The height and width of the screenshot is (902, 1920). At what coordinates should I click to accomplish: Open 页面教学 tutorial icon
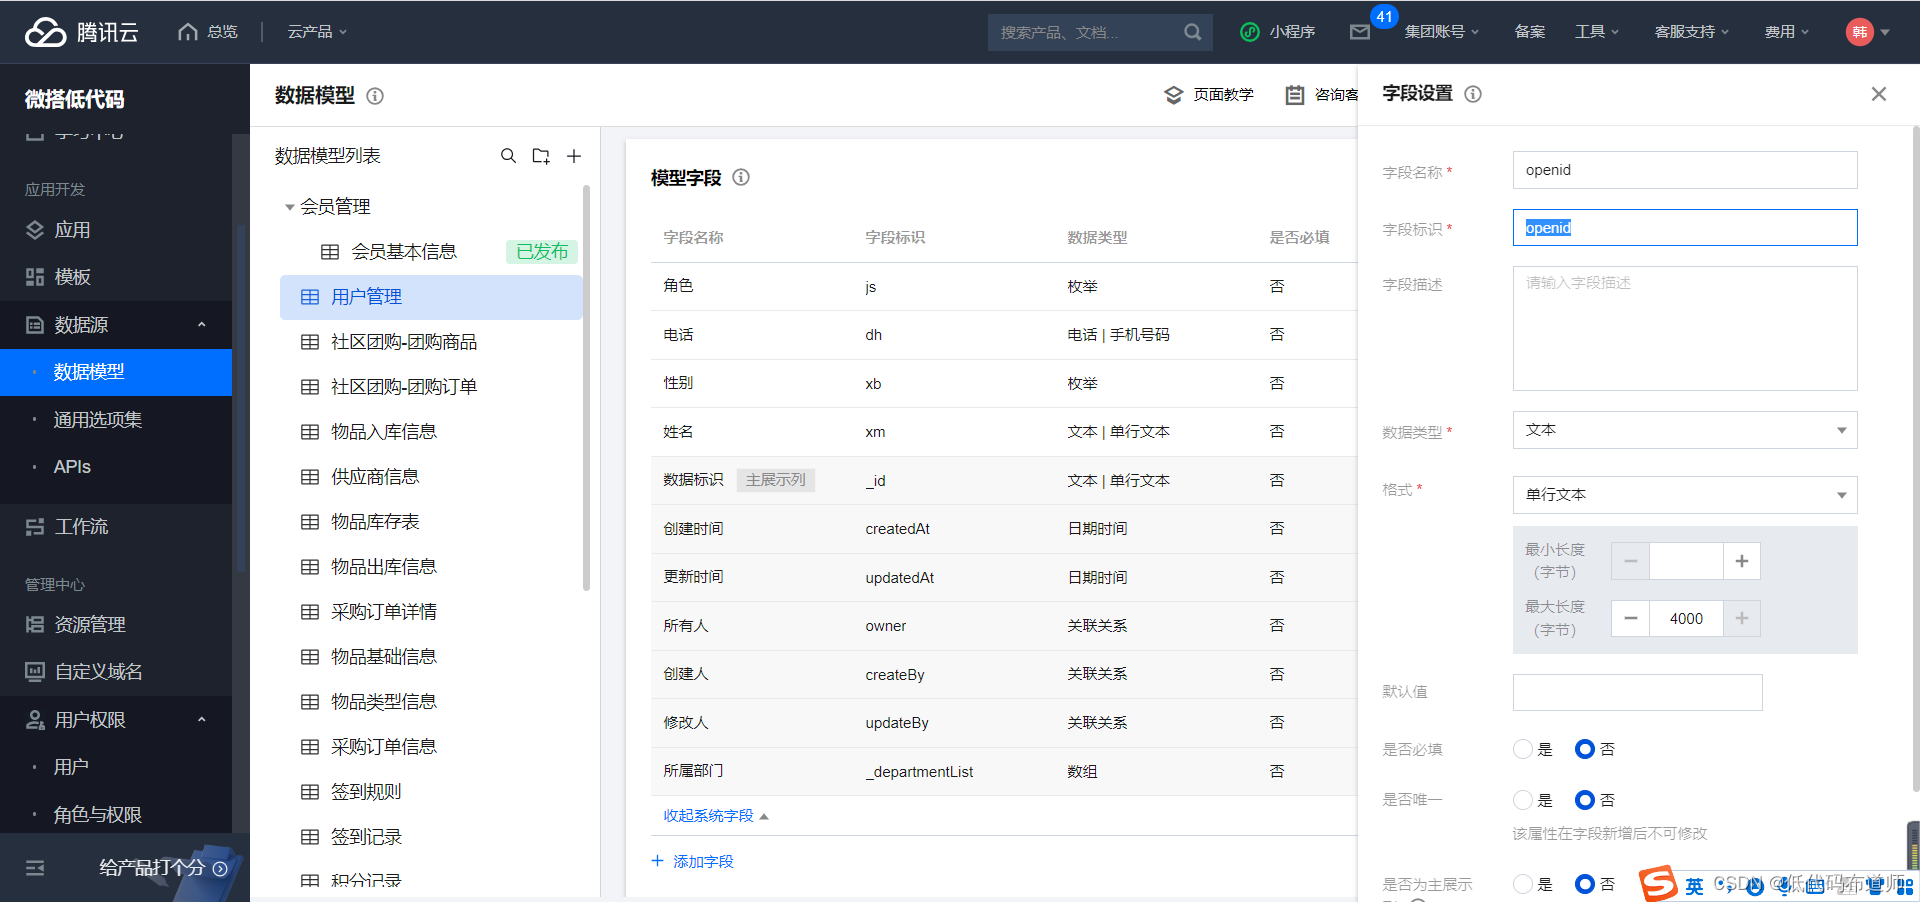pos(1173,95)
